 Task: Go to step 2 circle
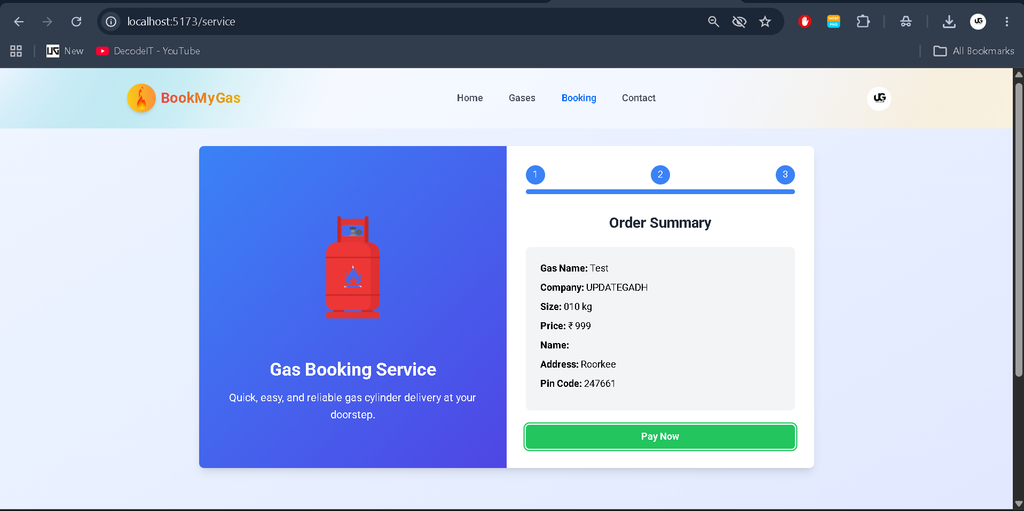click(x=660, y=174)
